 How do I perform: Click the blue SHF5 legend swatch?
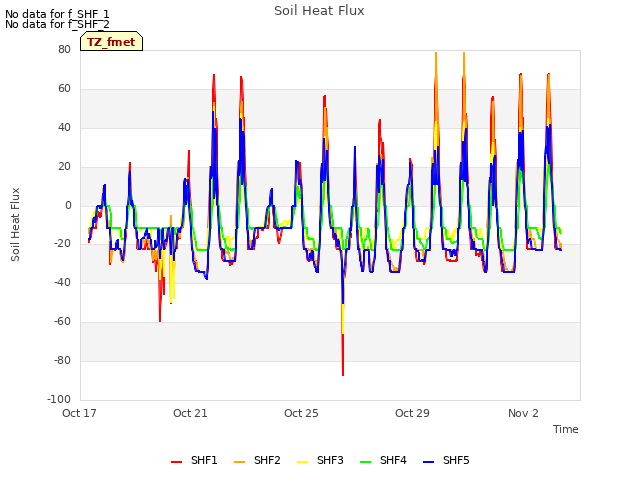tap(429, 461)
